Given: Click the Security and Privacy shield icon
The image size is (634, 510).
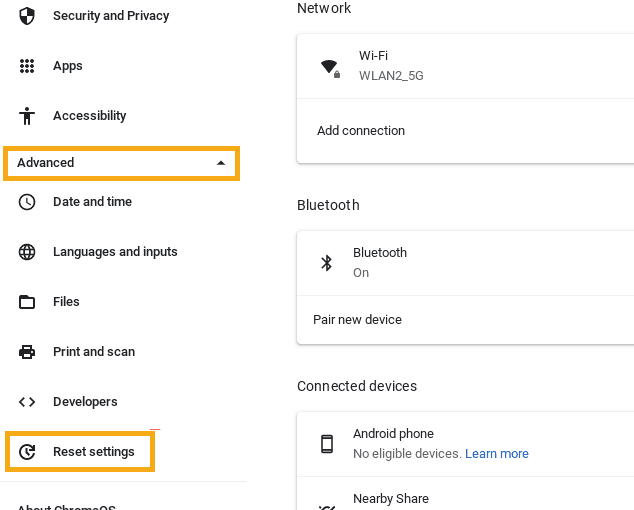Looking at the screenshot, I should coord(27,16).
